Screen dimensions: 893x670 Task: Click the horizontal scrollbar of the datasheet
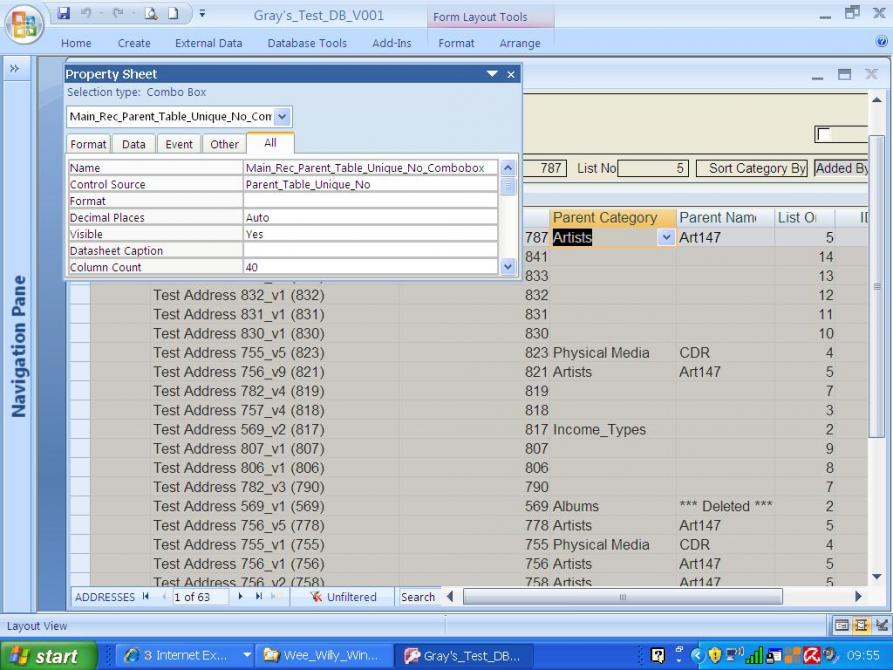point(622,597)
